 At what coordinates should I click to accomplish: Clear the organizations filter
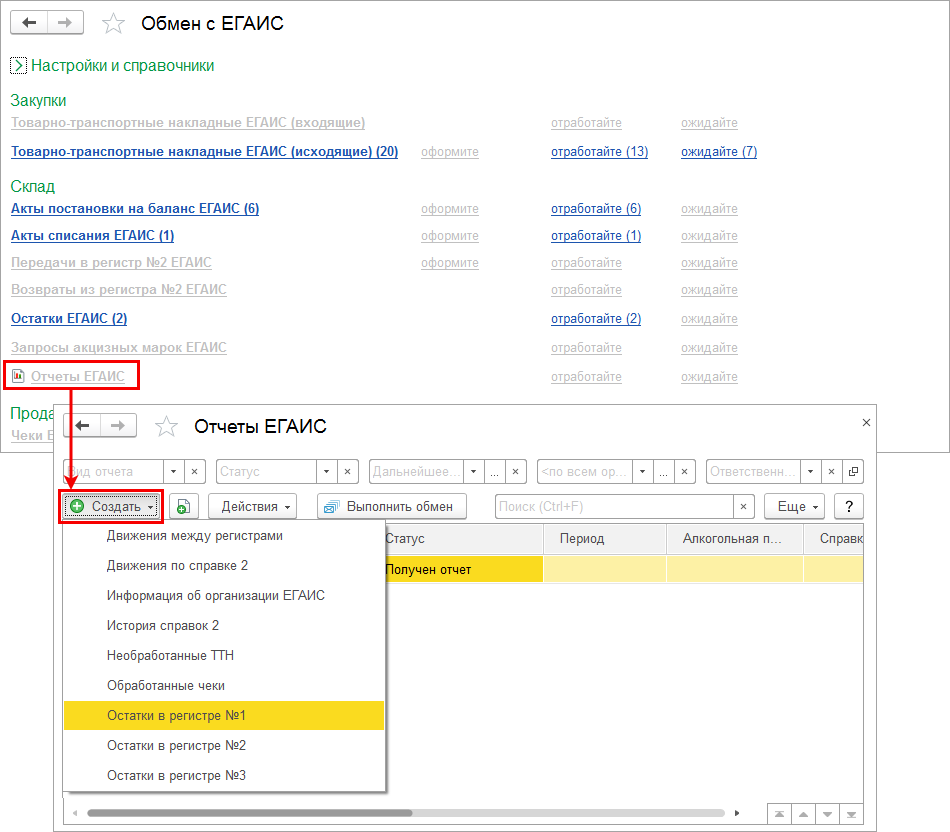684,471
